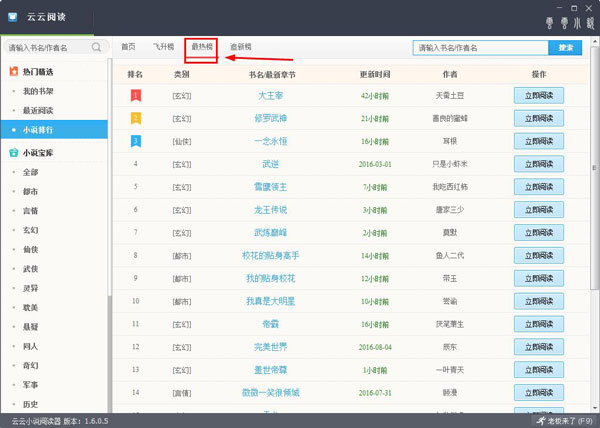Click 立即阅读 for 龙王传说
The width and height of the screenshot is (600, 428).
tap(539, 210)
